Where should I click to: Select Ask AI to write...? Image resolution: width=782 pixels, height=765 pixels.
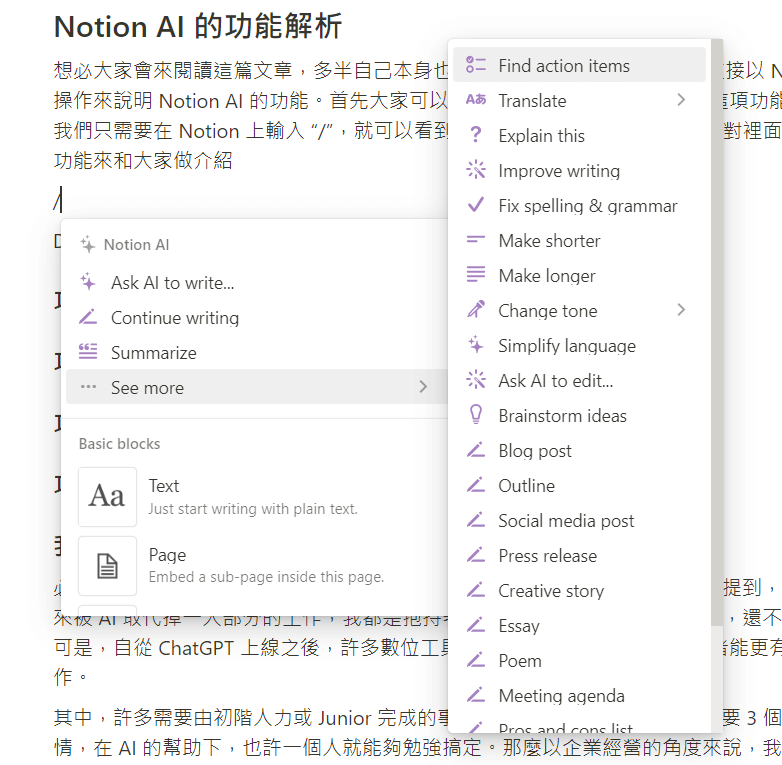(257, 282)
